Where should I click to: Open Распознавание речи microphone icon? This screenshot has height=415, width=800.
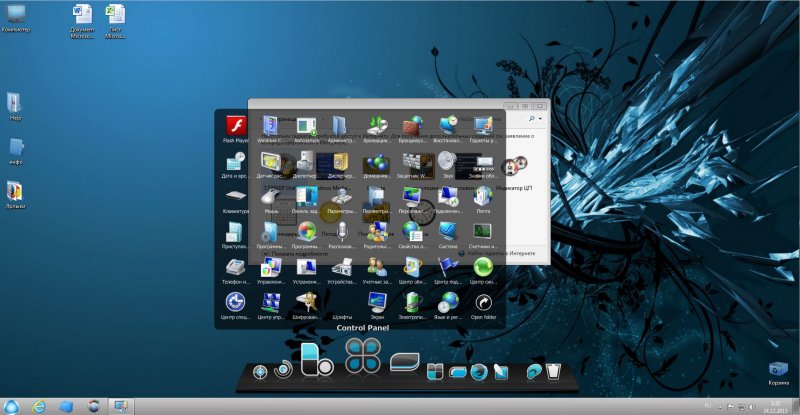click(342, 232)
